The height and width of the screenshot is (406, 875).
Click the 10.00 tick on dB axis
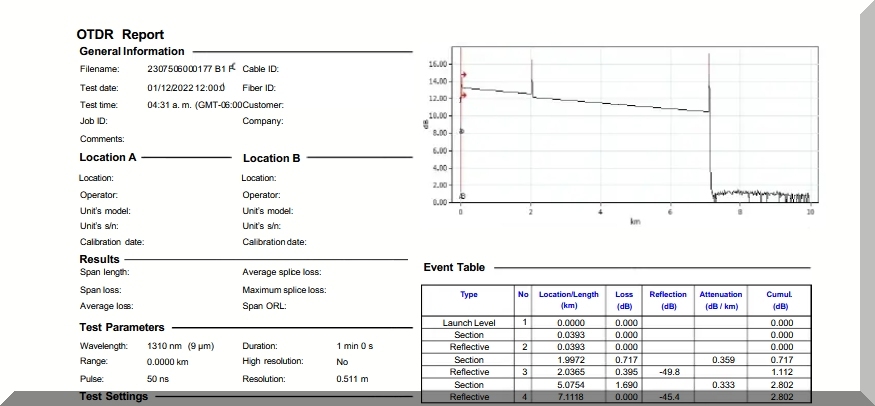click(x=440, y=116)
